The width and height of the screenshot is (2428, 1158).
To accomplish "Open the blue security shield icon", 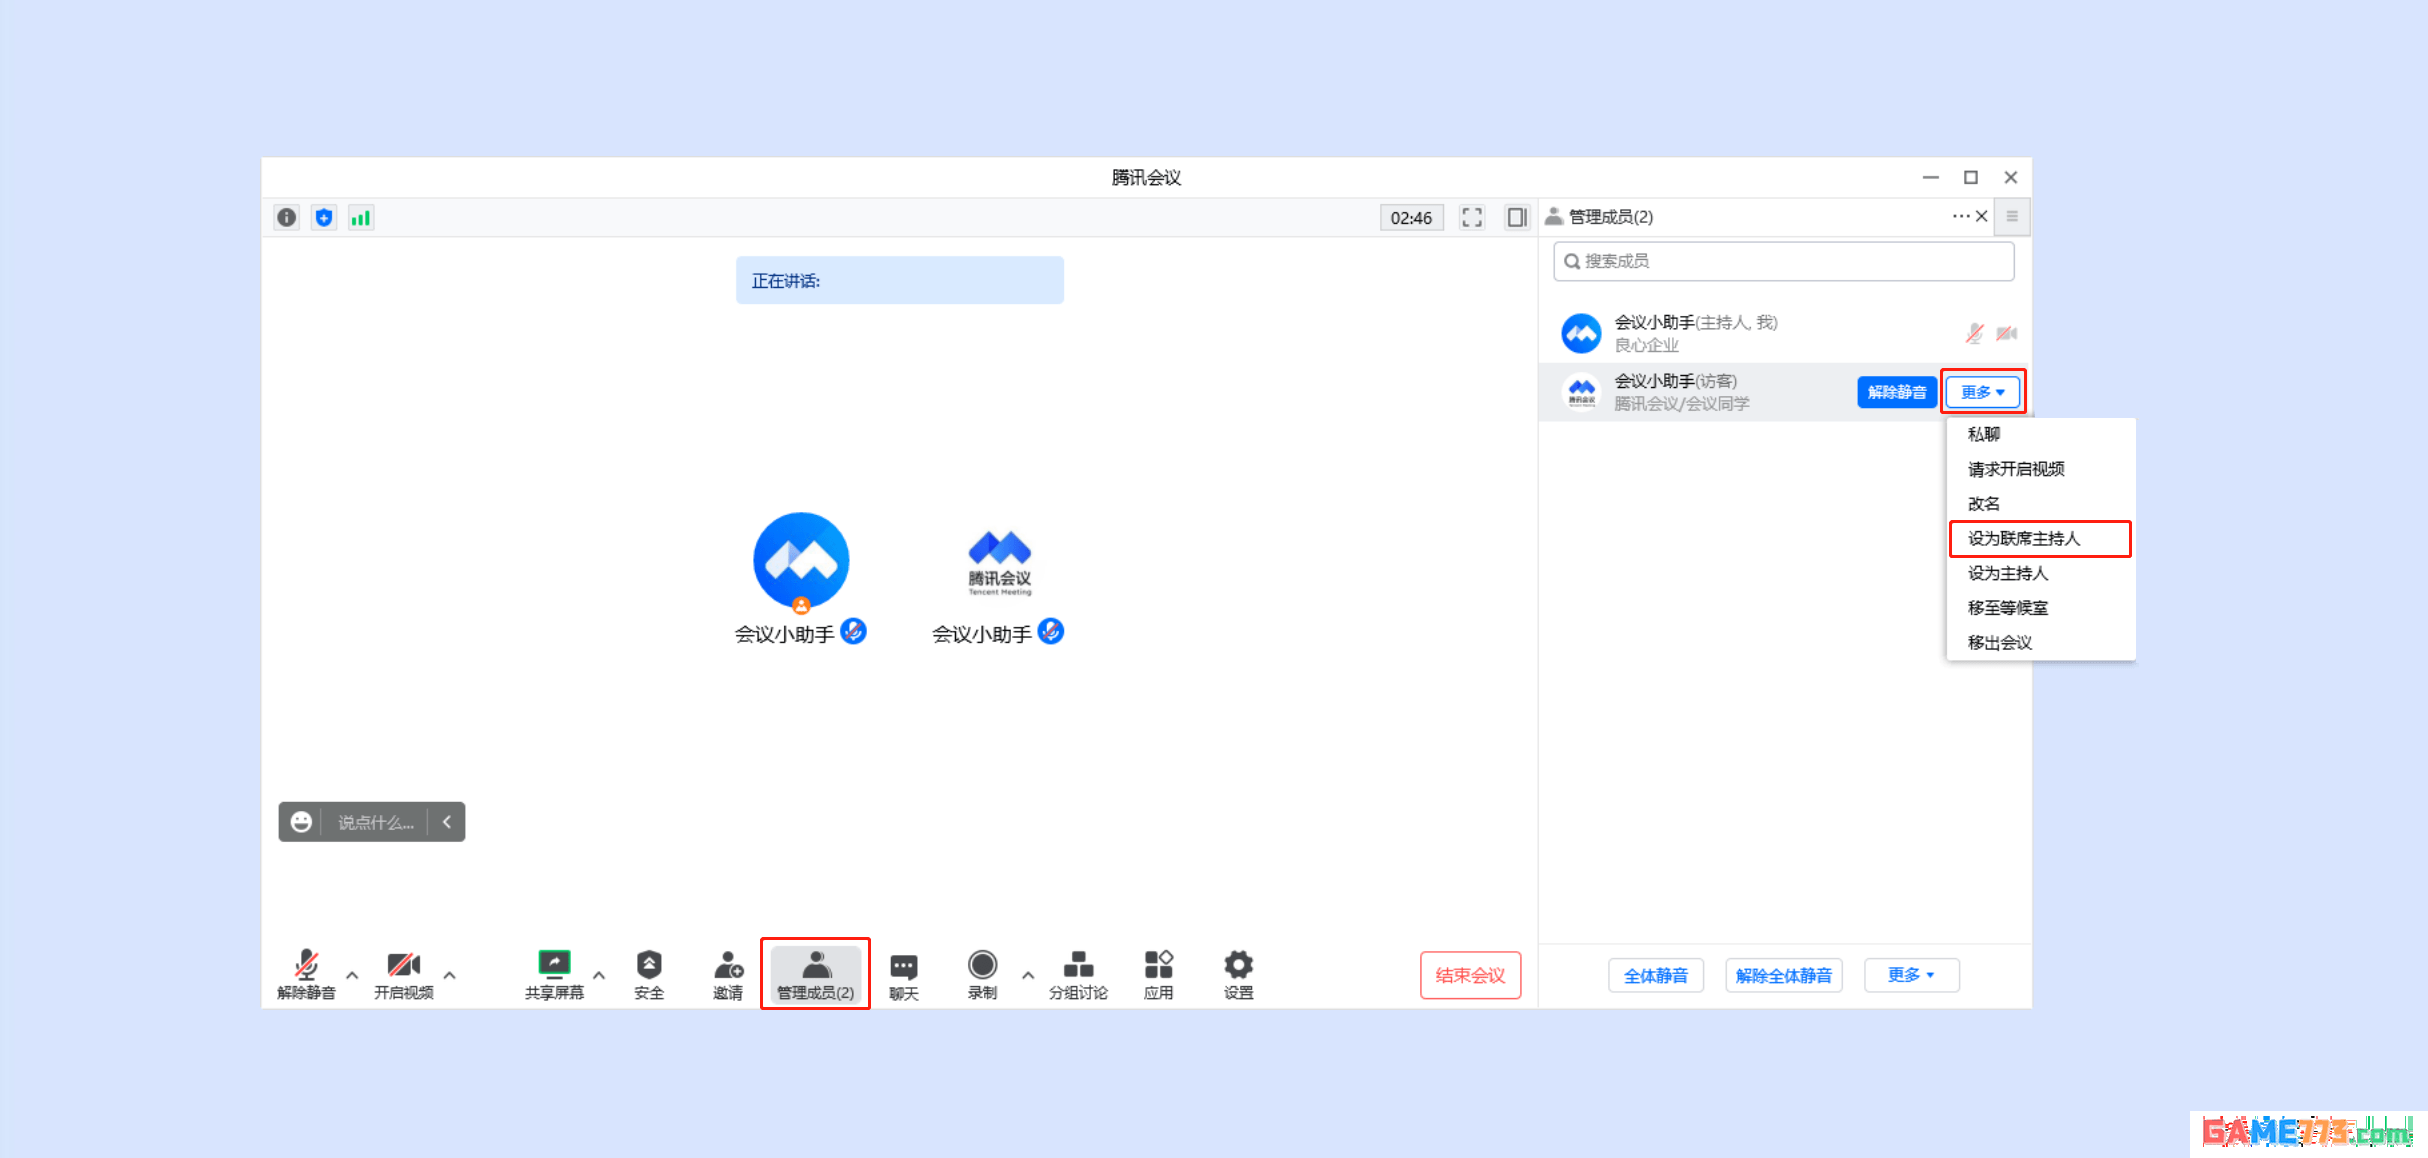I will 324,217.
